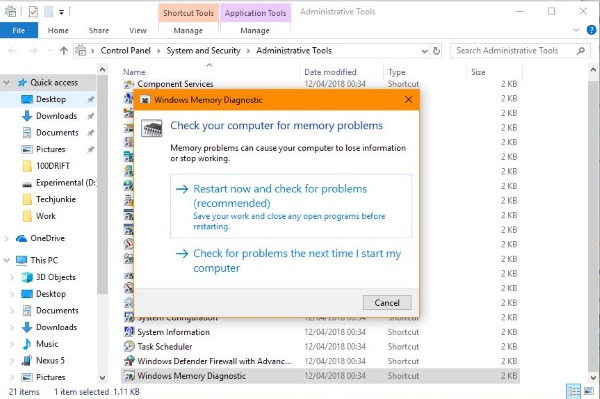The image size is (600, 399).
Task: Click the file list scrollbar up arrow
Action: point(593,70)
